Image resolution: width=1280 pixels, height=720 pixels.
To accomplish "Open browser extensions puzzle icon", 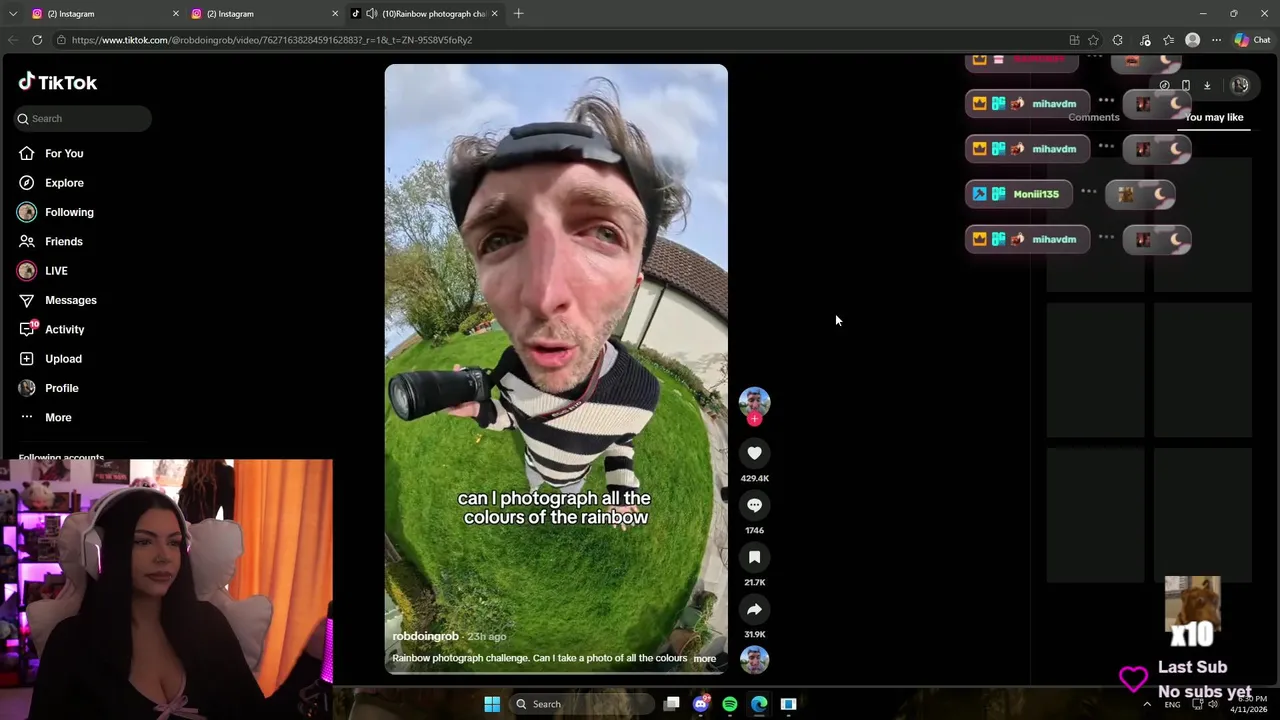I will pyautogui.click(x=1118, y=40).
